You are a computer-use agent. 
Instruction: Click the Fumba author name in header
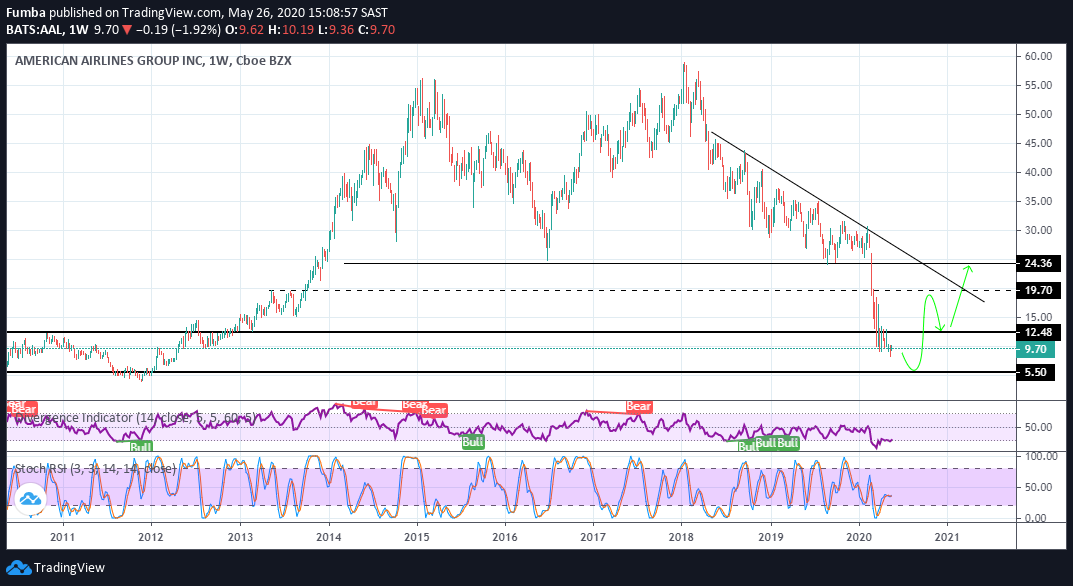tap(27, 13)
